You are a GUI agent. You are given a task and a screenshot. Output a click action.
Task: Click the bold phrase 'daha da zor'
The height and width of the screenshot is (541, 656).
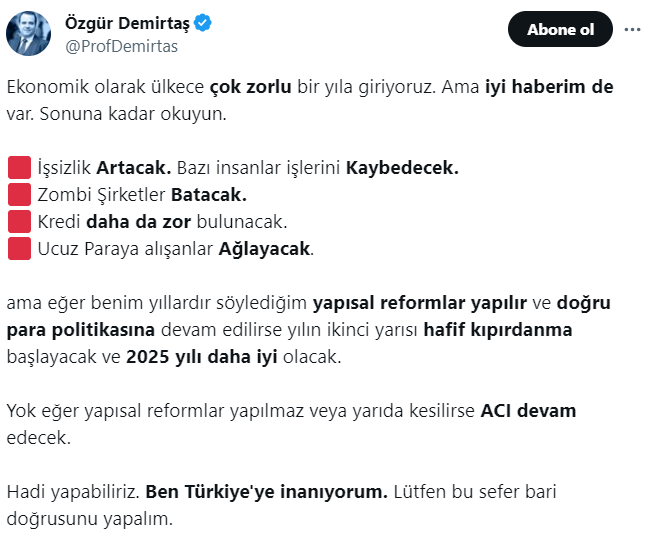pos(138,222)
